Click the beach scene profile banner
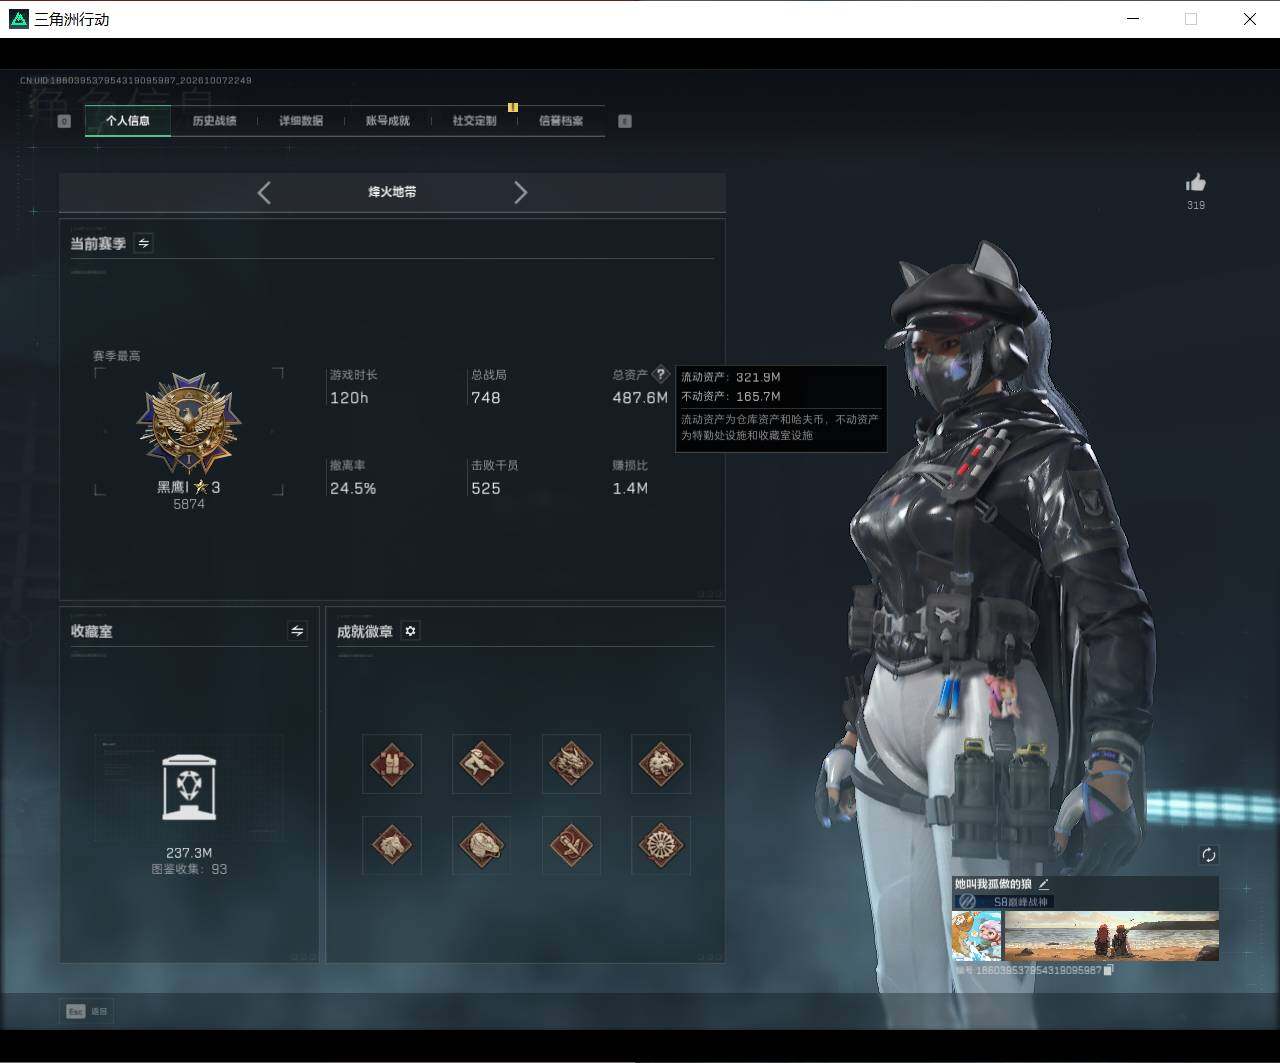 coord(1111,935)
